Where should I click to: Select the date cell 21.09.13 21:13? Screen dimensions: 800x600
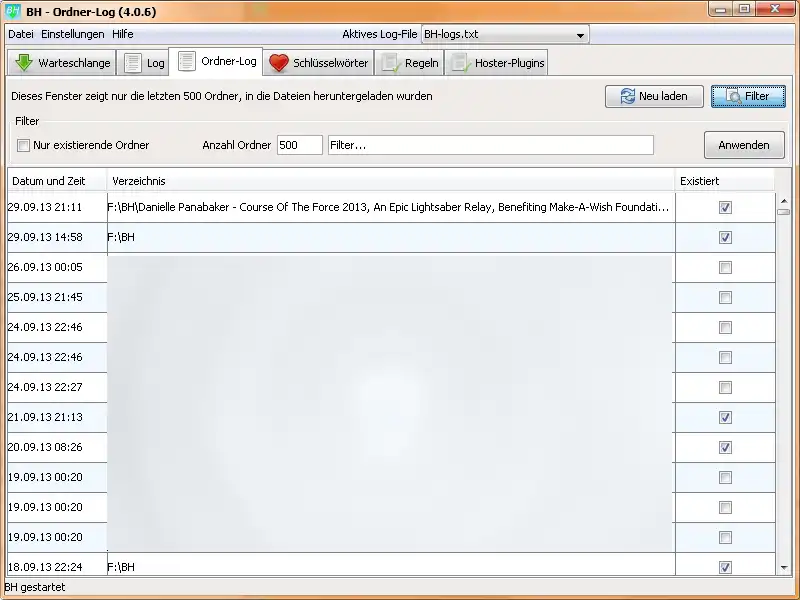(57, 417)
